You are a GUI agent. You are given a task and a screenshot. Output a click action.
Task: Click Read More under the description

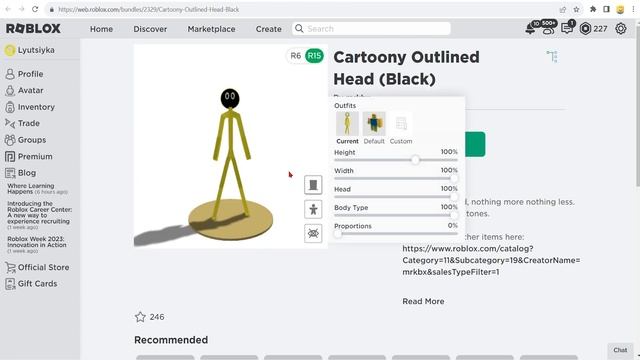(x=423, y=301)
